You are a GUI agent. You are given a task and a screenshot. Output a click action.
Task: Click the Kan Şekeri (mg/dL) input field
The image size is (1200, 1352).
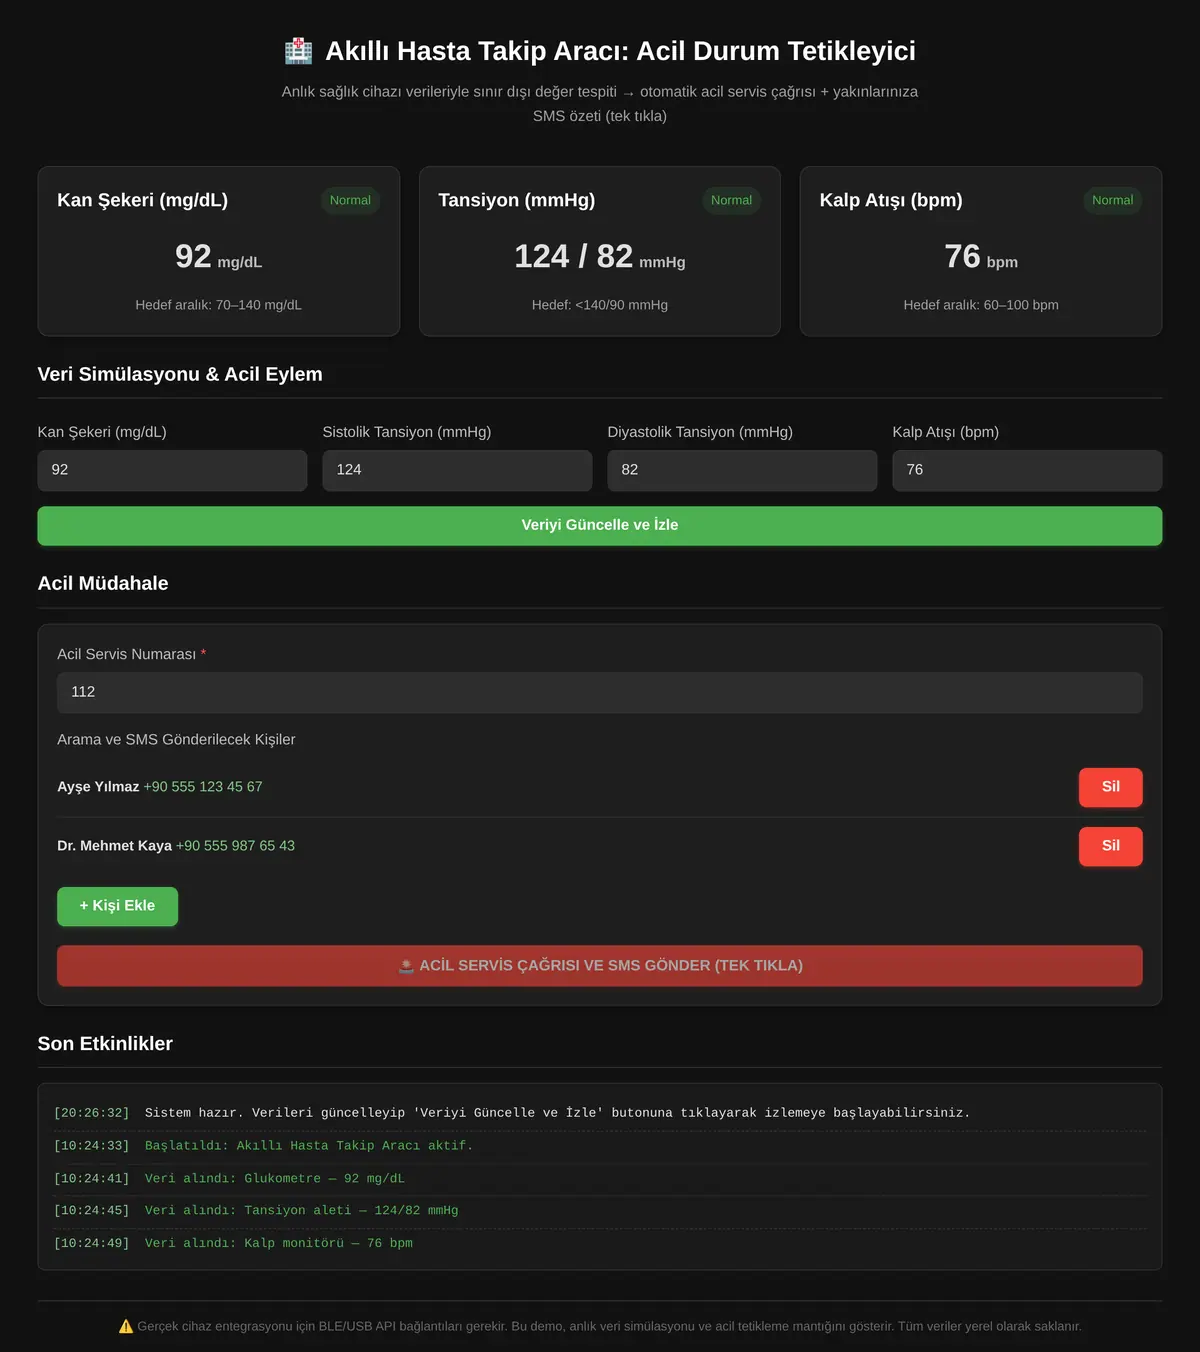pos(172,470)
